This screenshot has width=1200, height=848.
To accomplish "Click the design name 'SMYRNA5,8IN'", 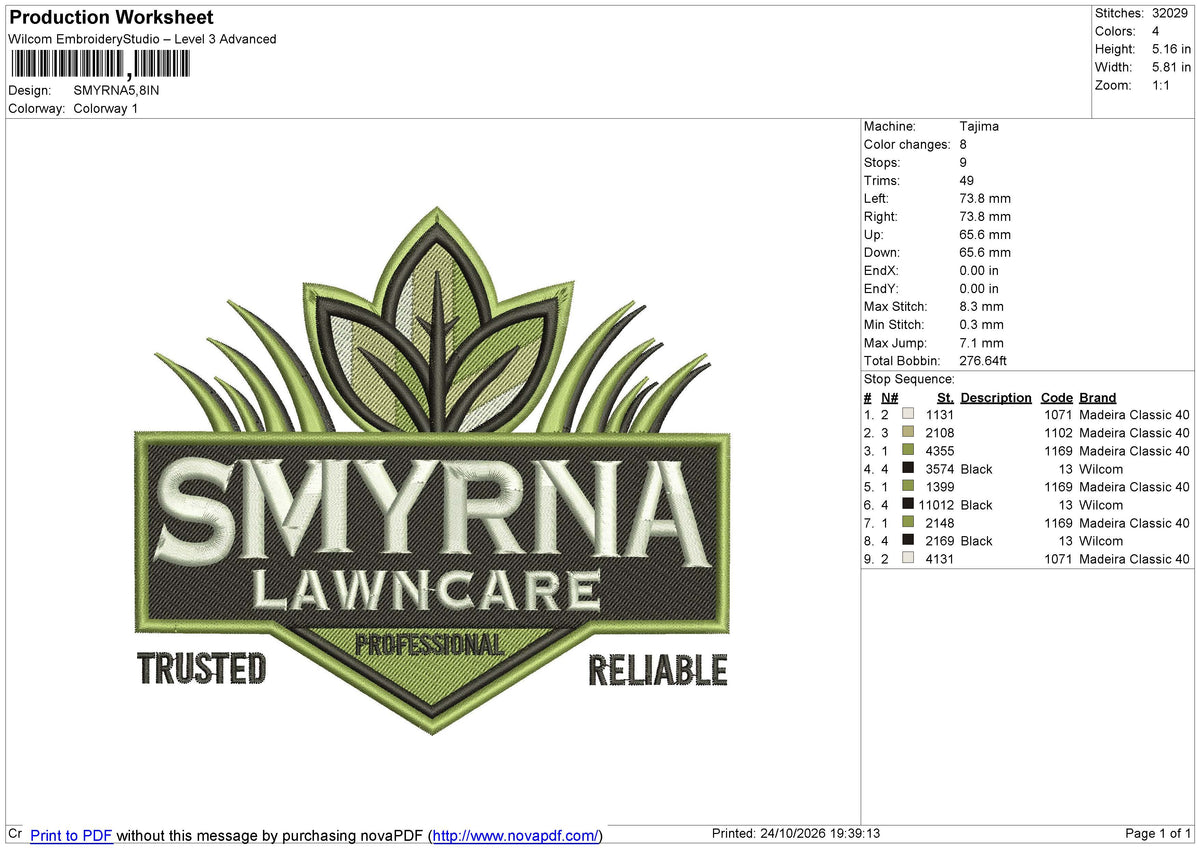I will coord(116,90).
